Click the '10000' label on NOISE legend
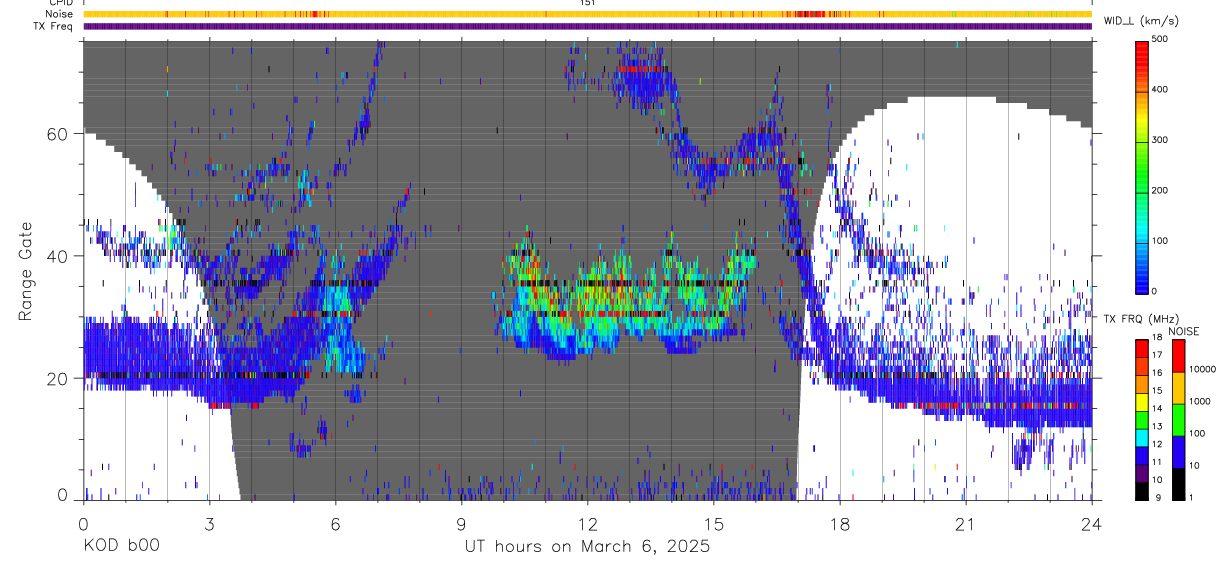The width and height of the screenshot is (1228, 567). pyautogui.click(x=1202, y=370)
